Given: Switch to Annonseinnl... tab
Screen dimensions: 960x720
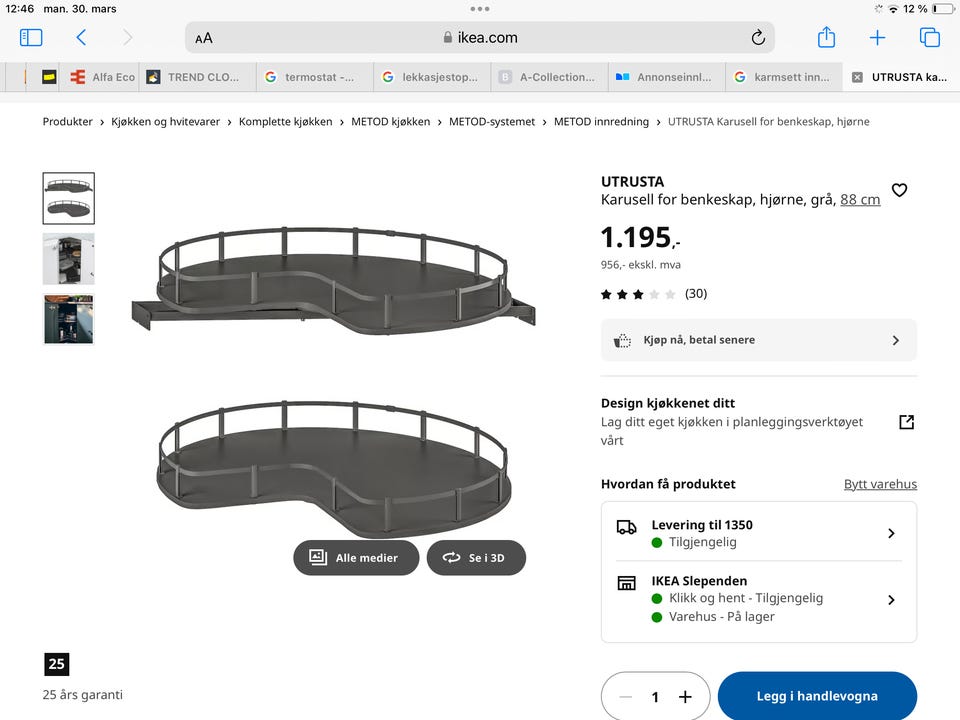Looking at the screenshot, I should 667,77.
